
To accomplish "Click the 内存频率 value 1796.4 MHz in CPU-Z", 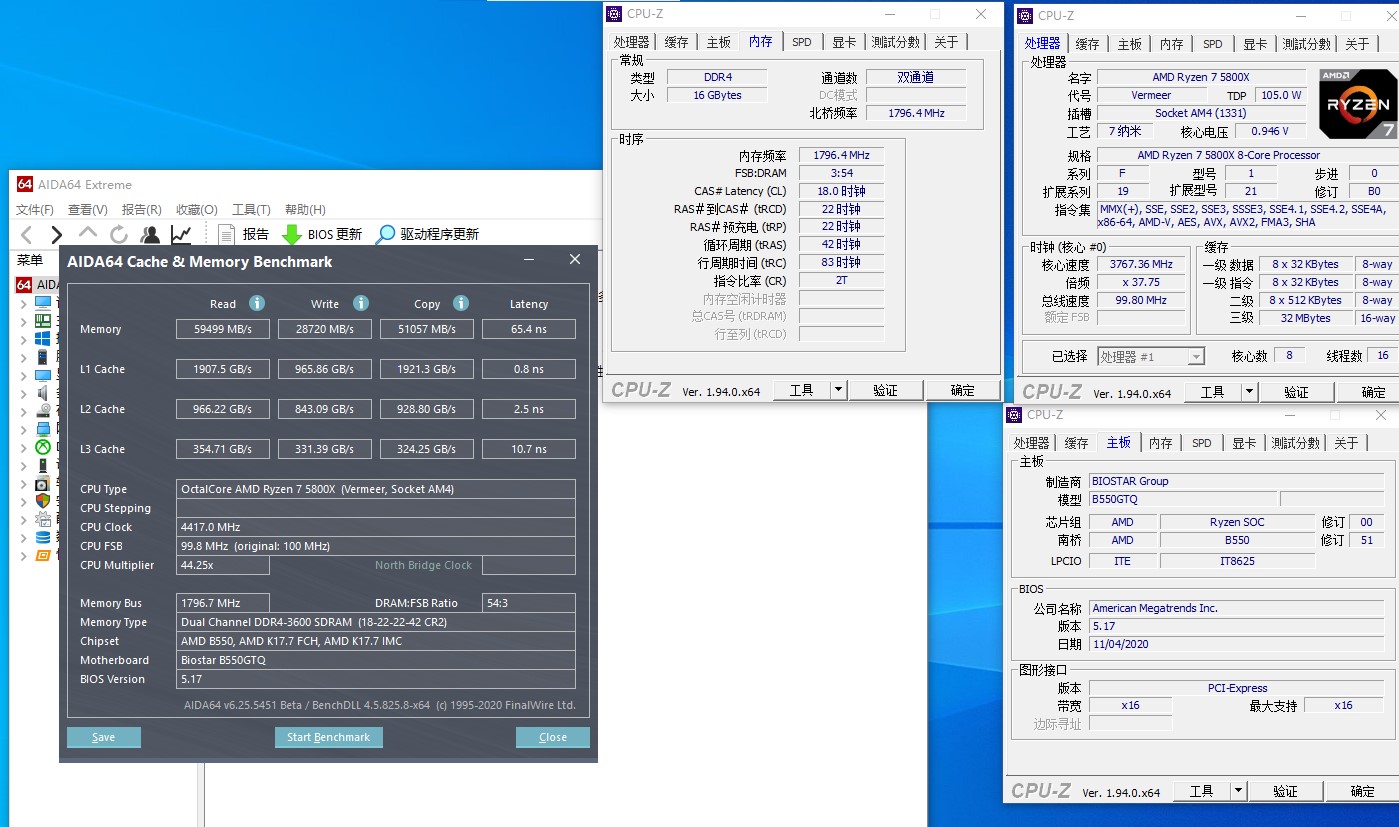I will [841, 155].
